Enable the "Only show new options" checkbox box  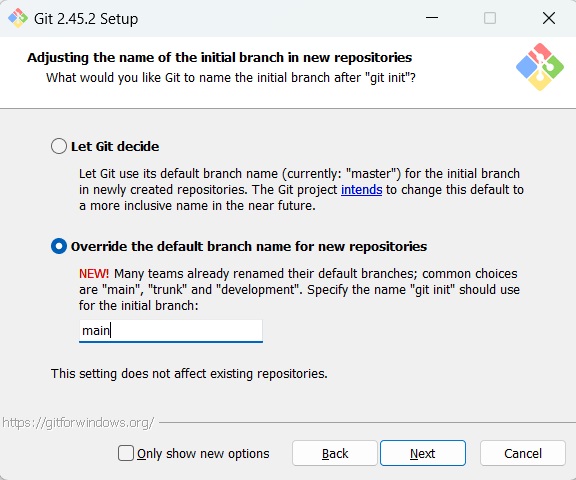click(126, 453)
